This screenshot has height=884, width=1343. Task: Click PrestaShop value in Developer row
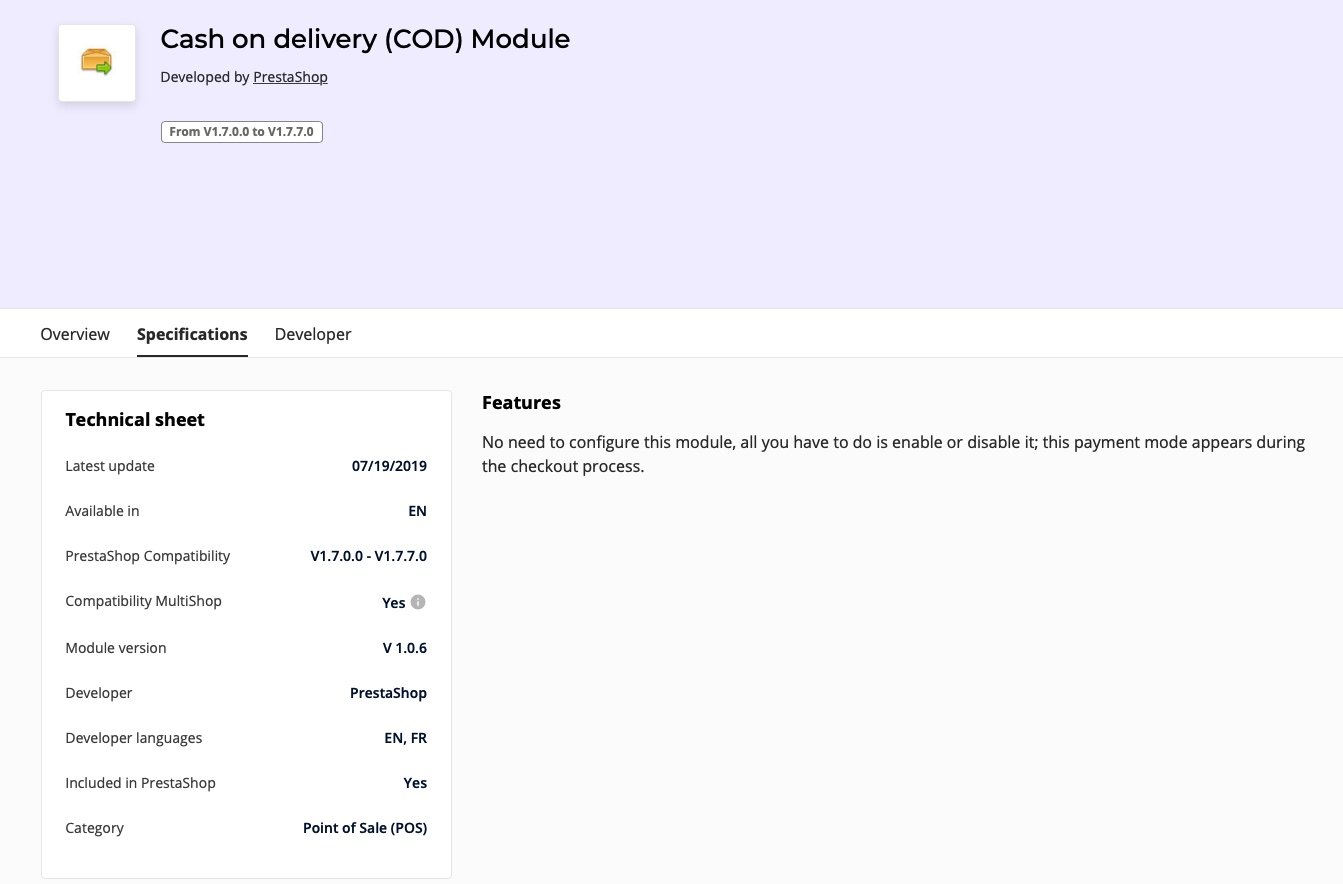(388, 693)
